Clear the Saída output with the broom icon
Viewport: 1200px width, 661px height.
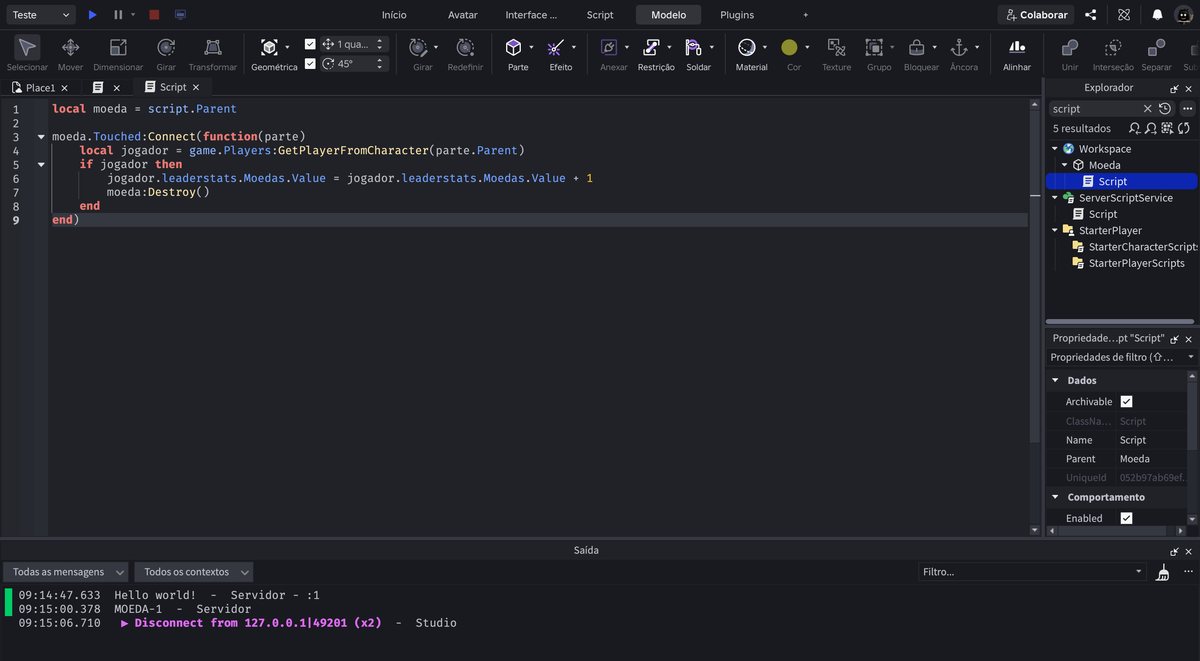pyautogui.click(x=1162, y=573)
